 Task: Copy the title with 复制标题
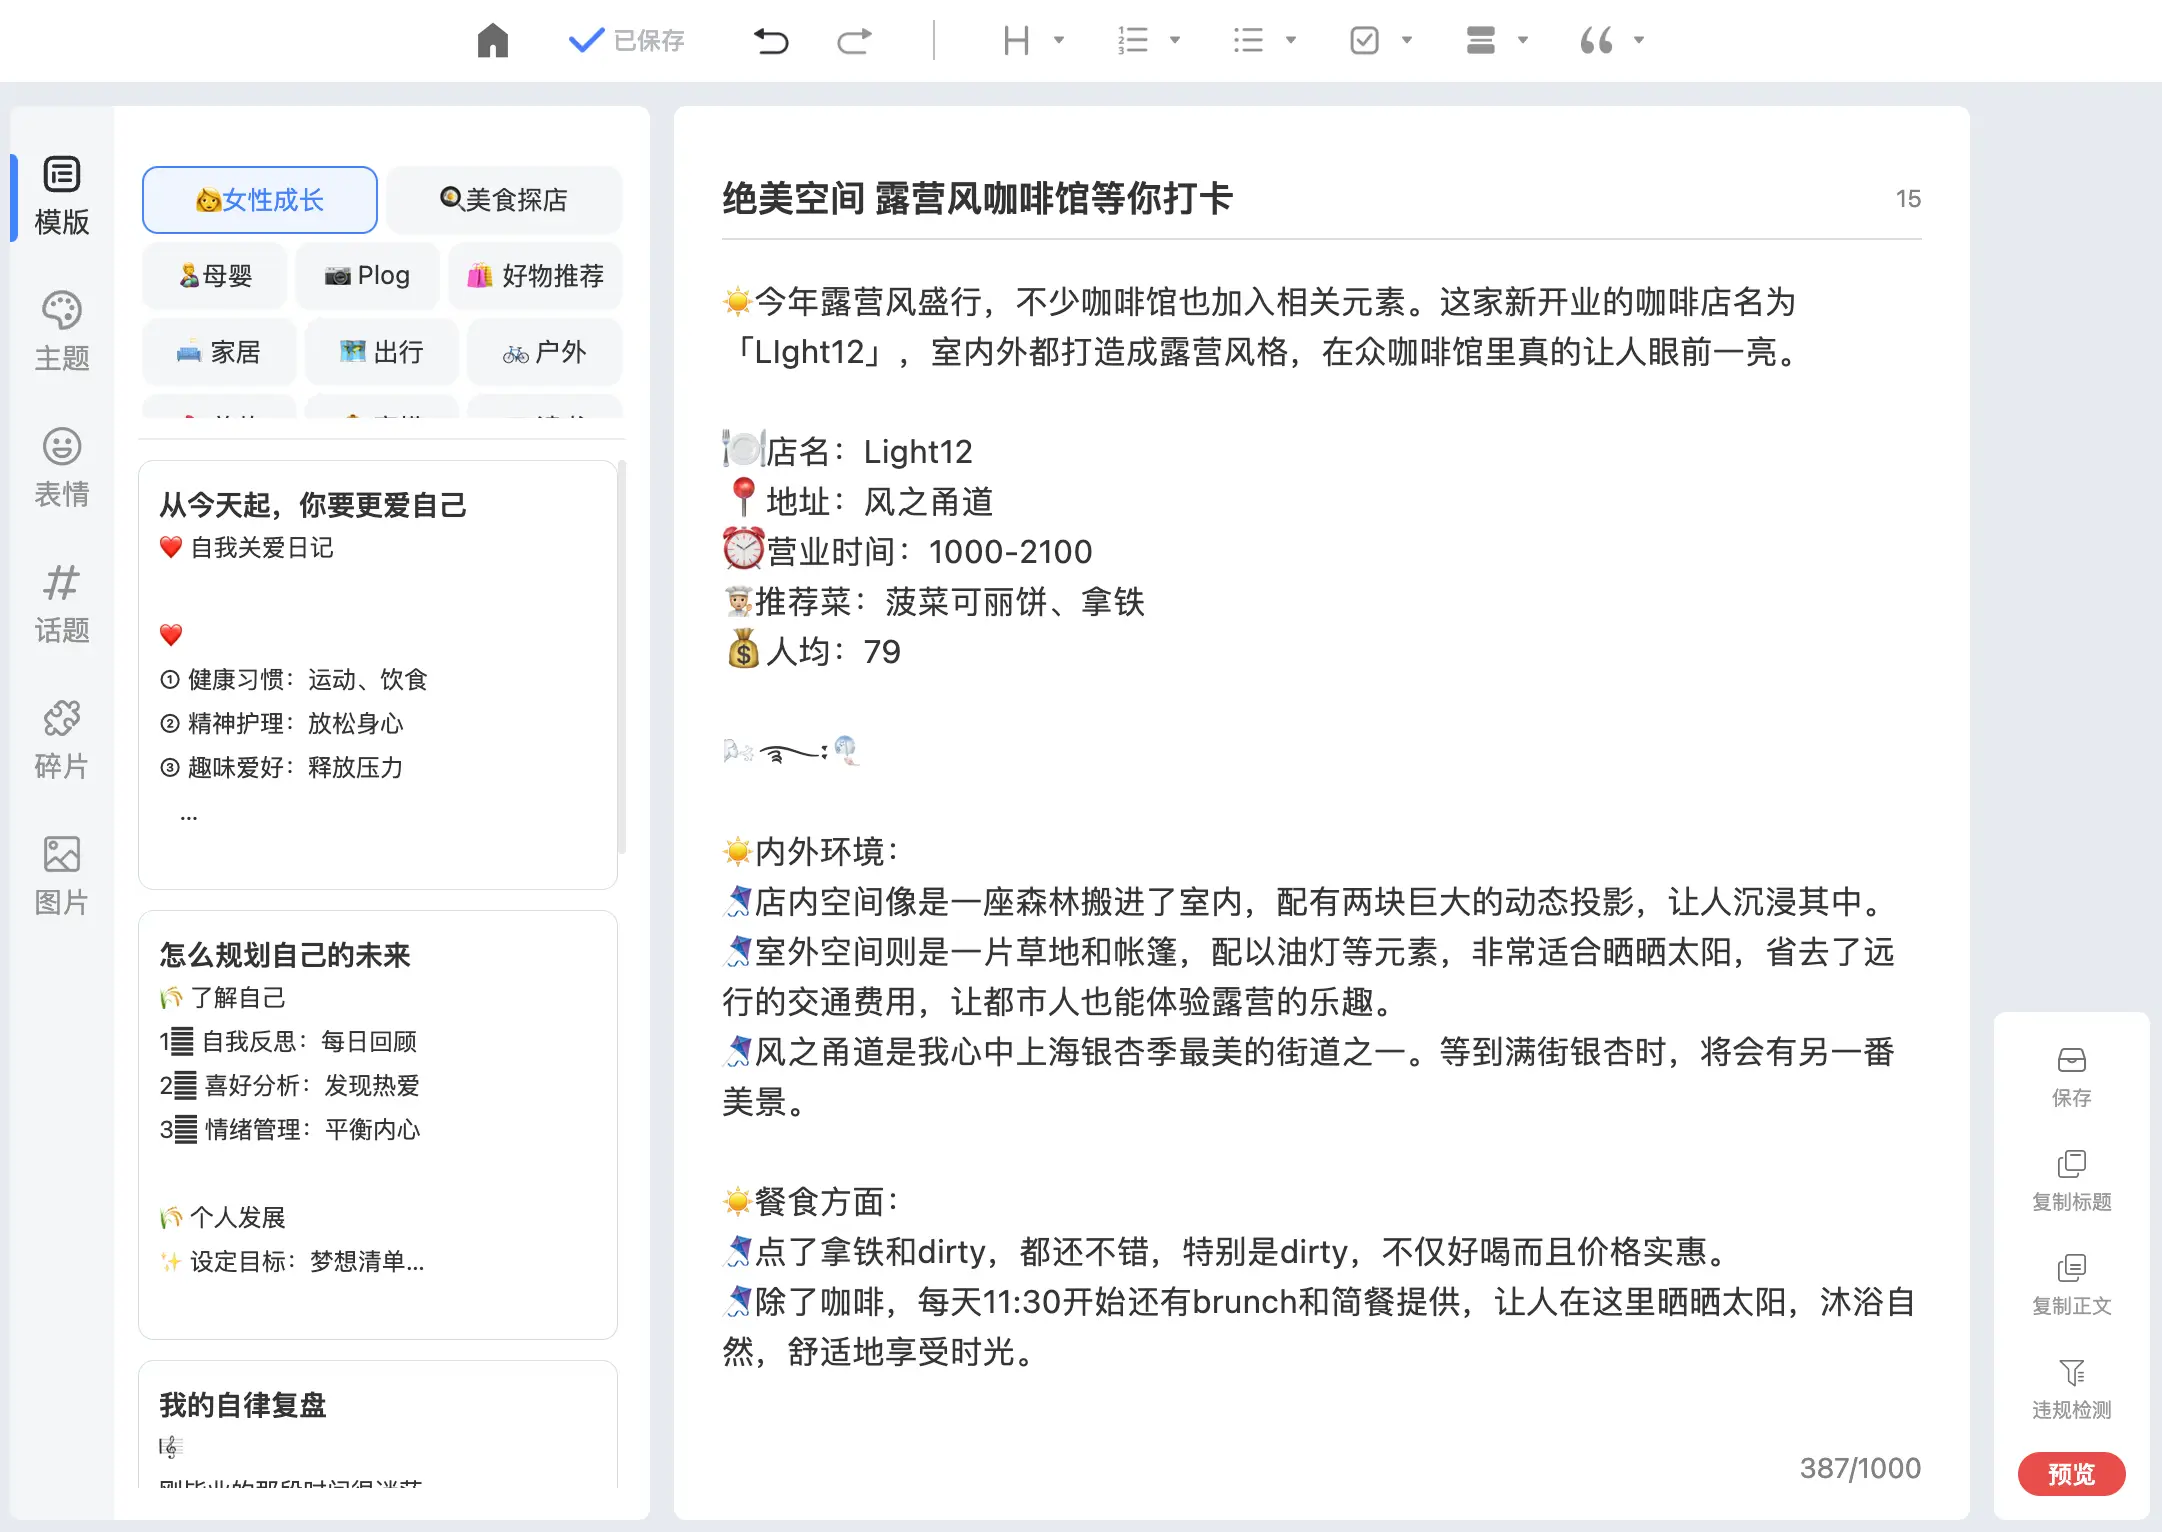tap(2071, 1181)
